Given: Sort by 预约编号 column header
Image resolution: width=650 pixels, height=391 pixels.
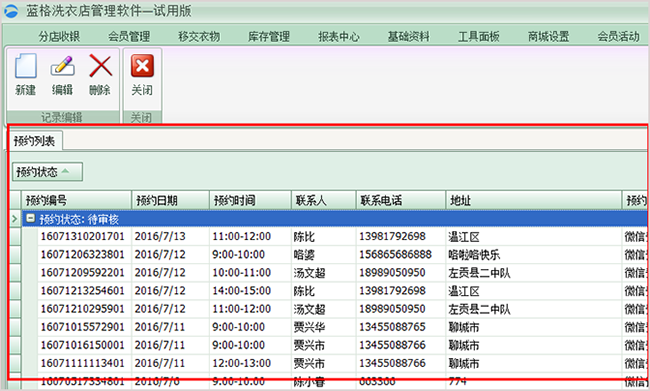Looking at the screenshot, I should pos(76,201).
